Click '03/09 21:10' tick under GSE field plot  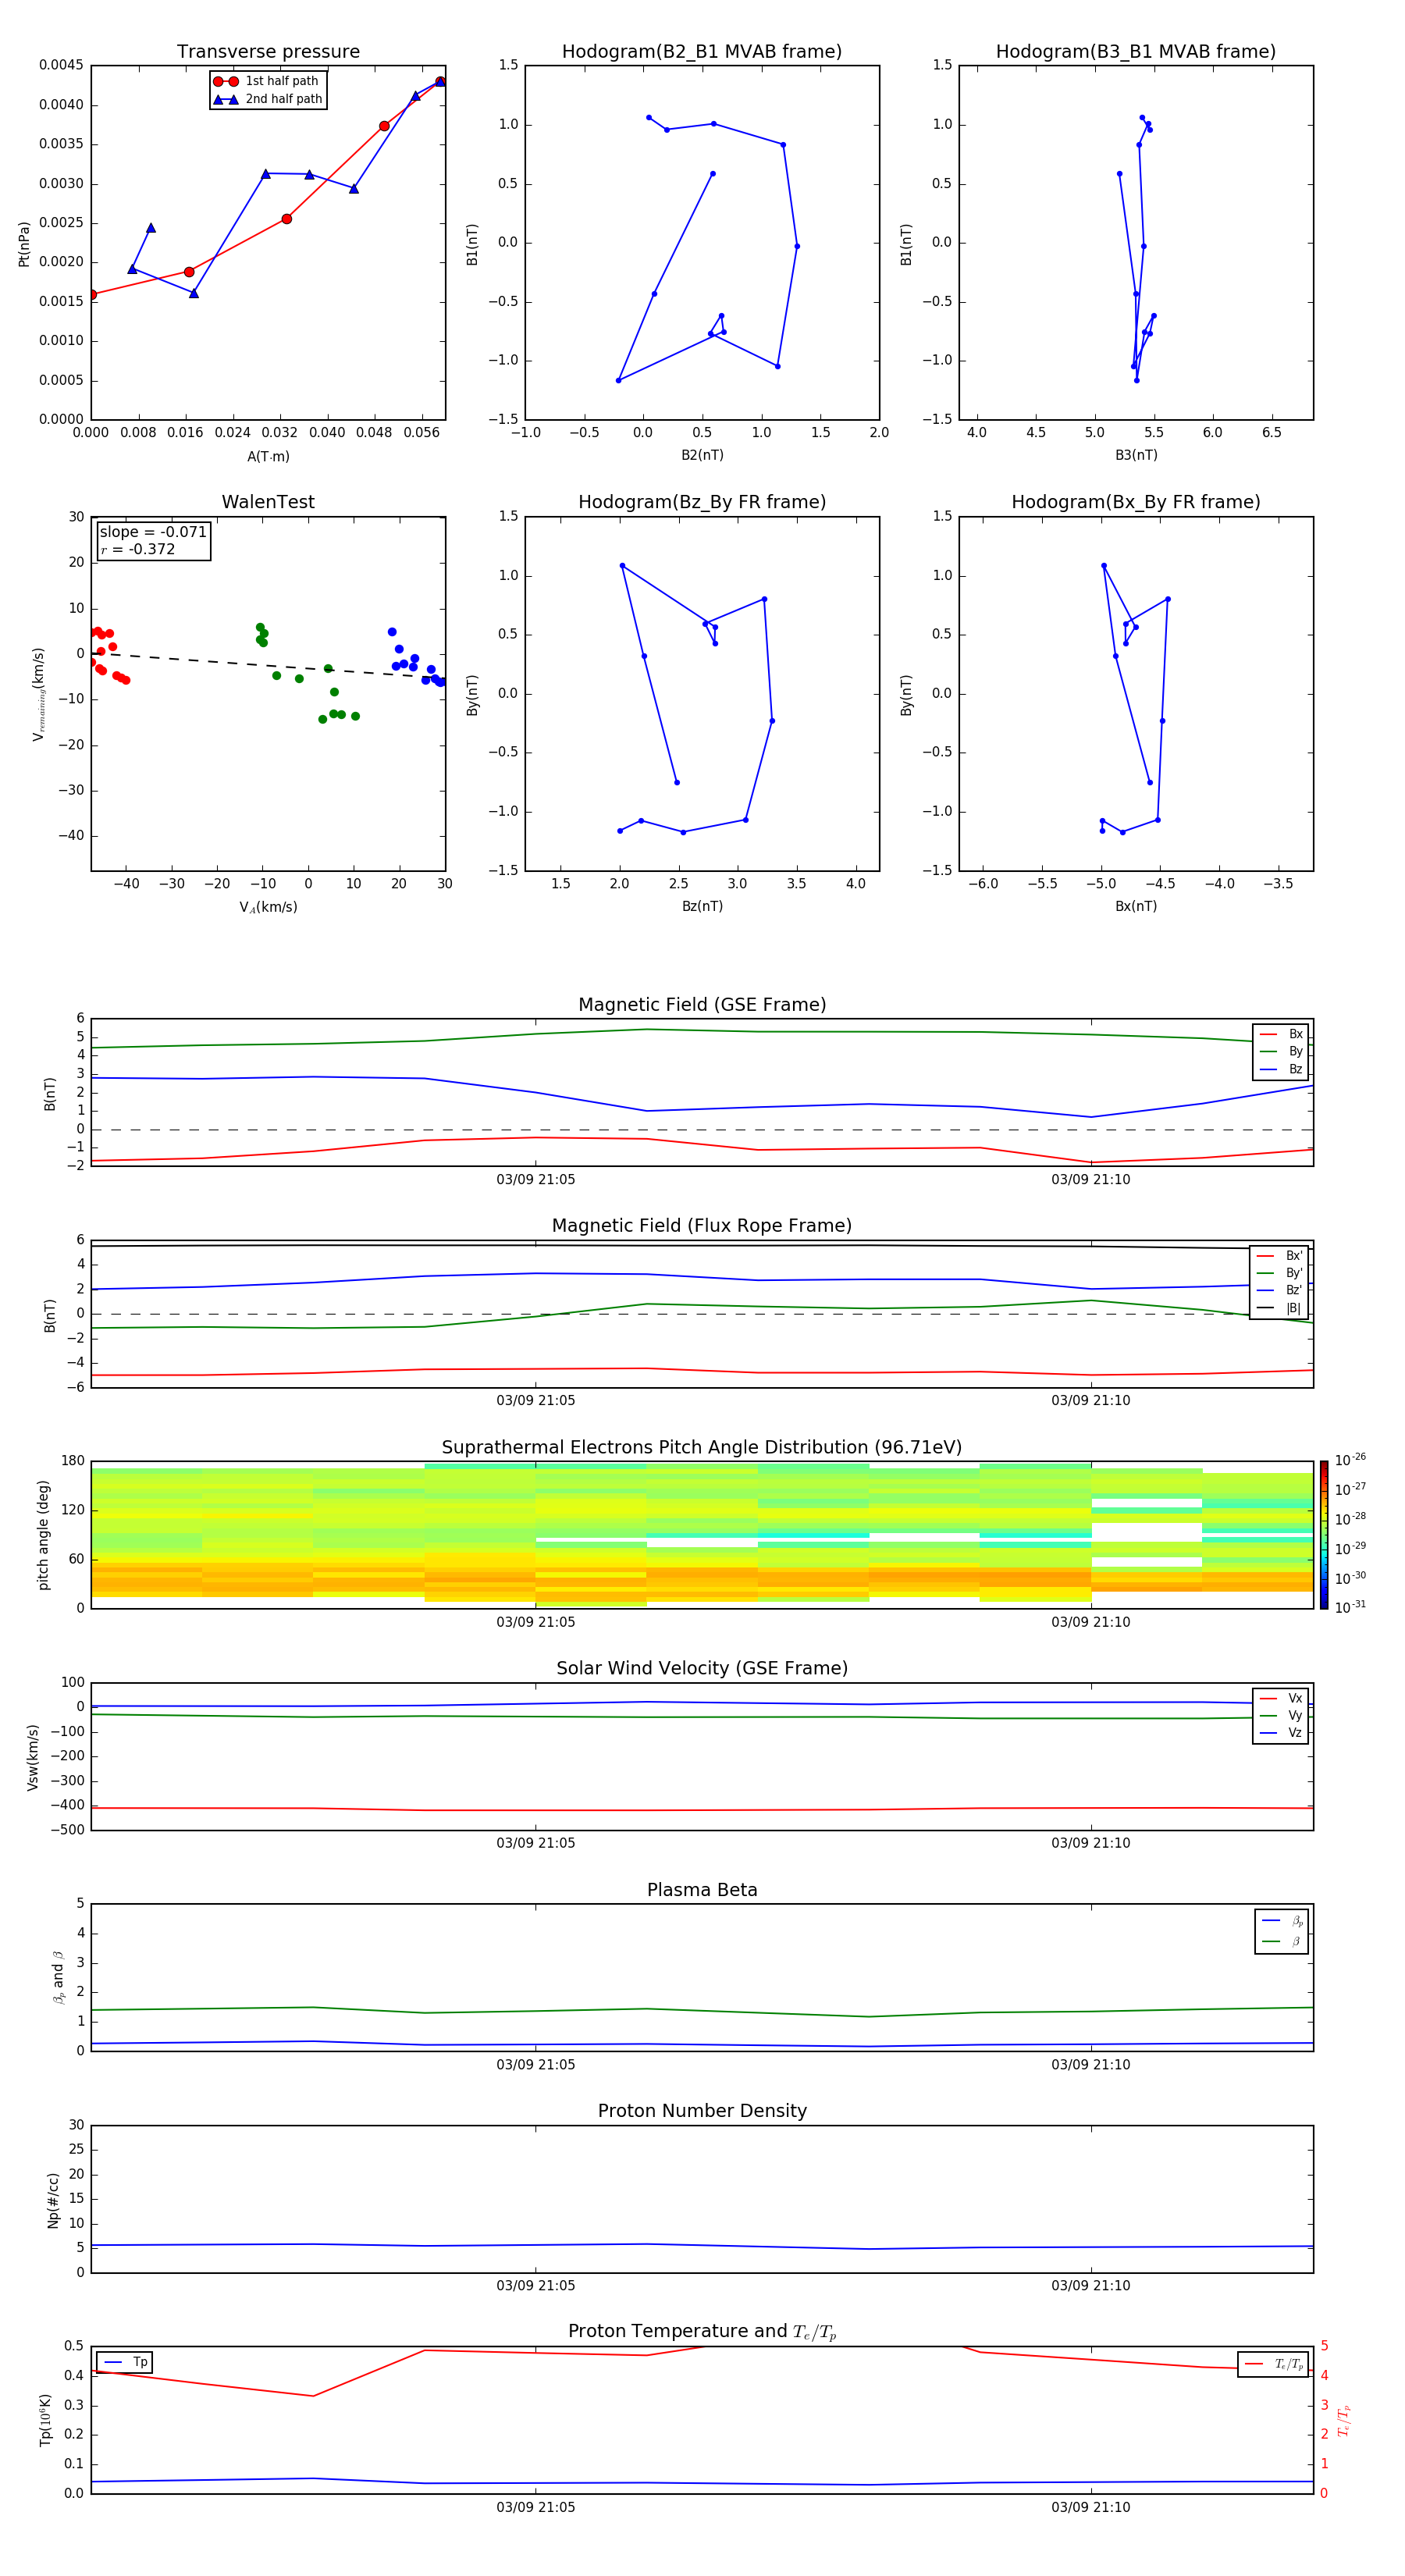[x=1091, y=1180]
